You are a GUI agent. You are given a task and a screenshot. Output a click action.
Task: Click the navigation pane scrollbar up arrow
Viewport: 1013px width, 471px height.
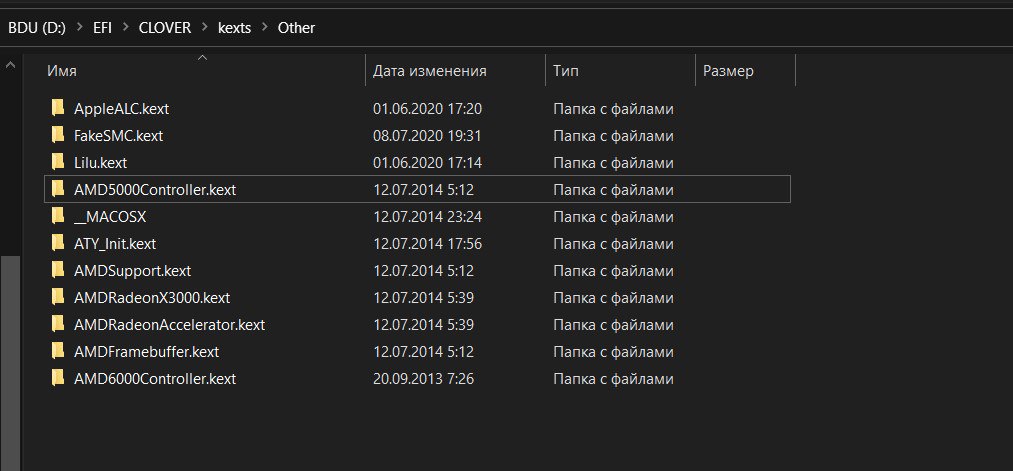(x=10, y=65)
